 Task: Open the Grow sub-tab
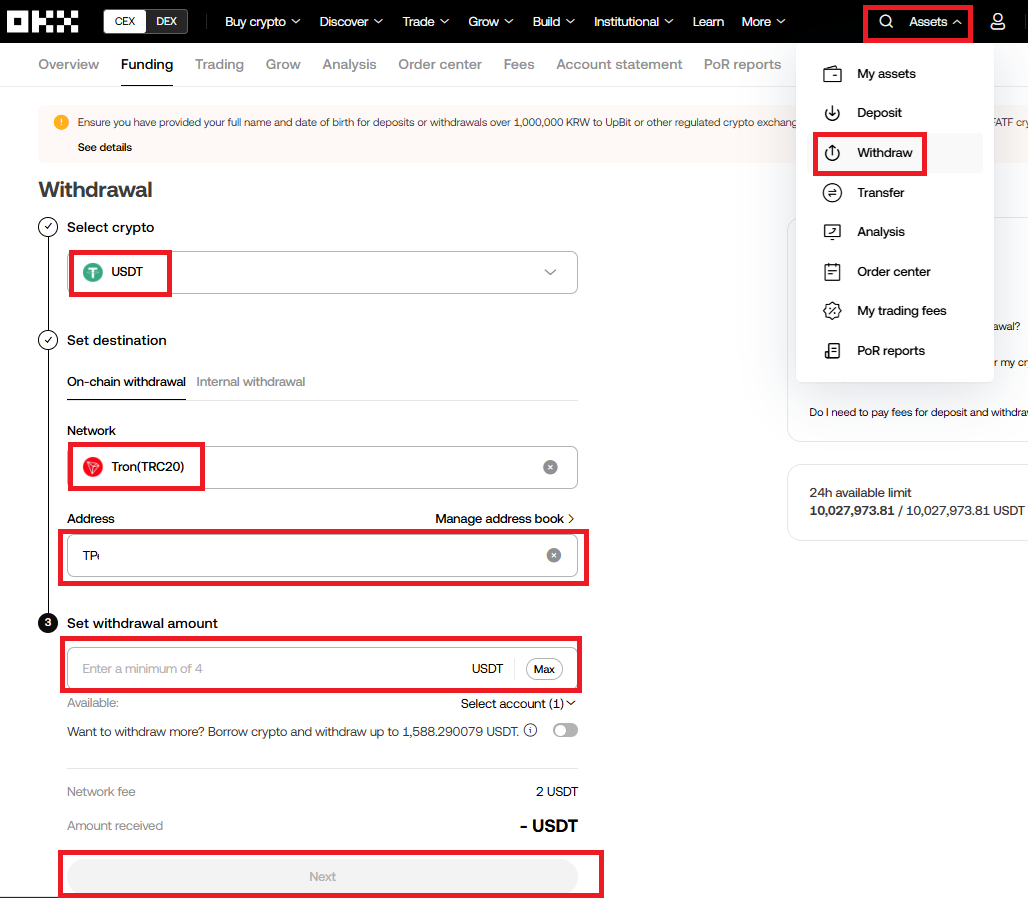click(283, 64)
